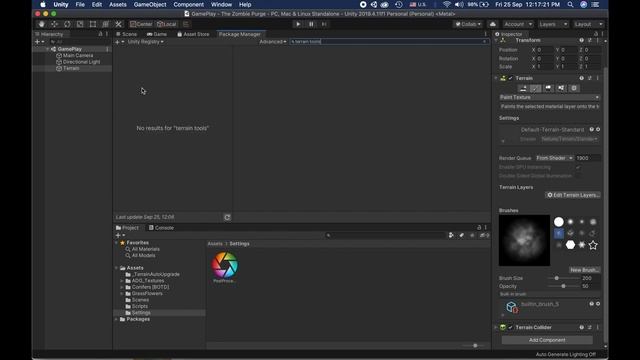Select Create Neighbor Terrains tool

[x=523, y=88]
